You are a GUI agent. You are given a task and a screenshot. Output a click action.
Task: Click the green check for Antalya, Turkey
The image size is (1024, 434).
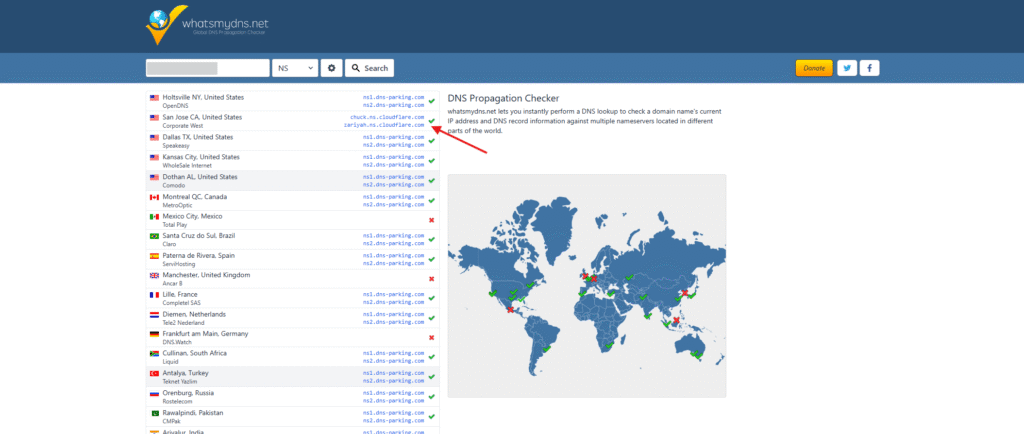[431, 377]
